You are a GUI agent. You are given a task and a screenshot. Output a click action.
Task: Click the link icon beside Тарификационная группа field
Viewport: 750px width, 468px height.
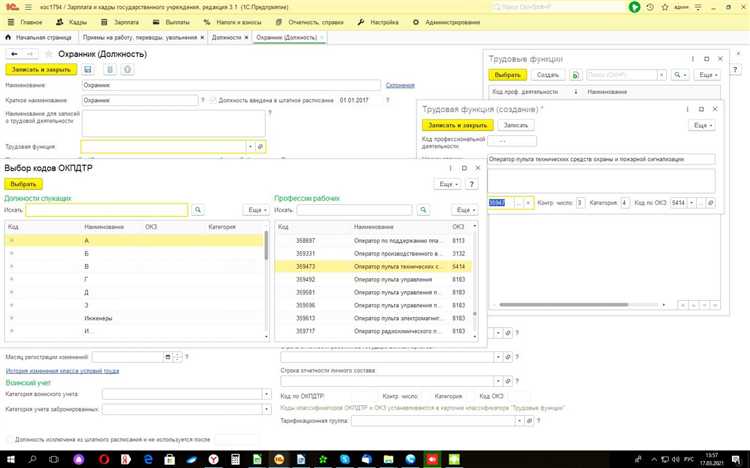click(529, 421)
